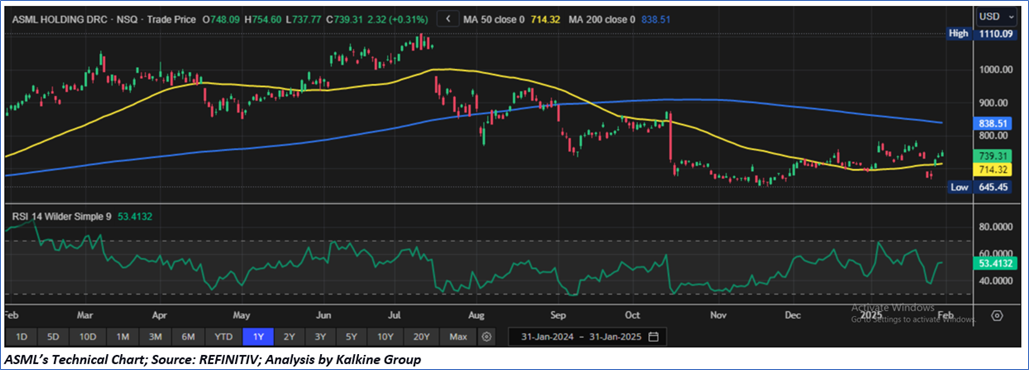Select the 3M time range
Viewport: 1029px width, 370px height.
pyautogui.click(x=156, y=337)
